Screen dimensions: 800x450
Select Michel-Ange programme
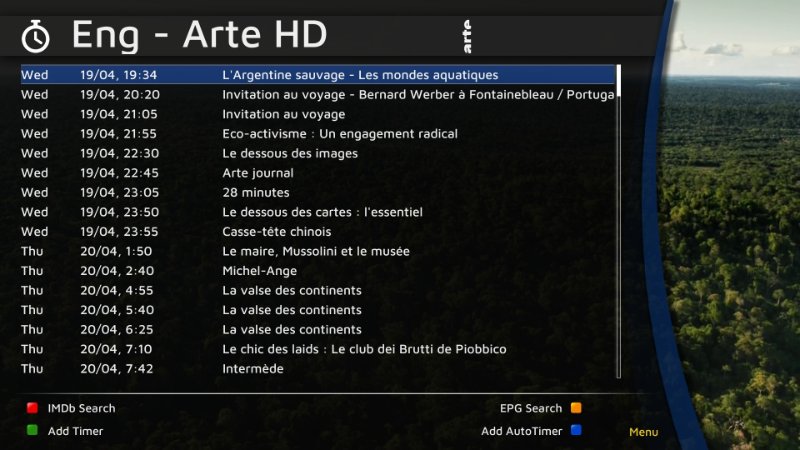pyautogui.click(x=318, y=270)
